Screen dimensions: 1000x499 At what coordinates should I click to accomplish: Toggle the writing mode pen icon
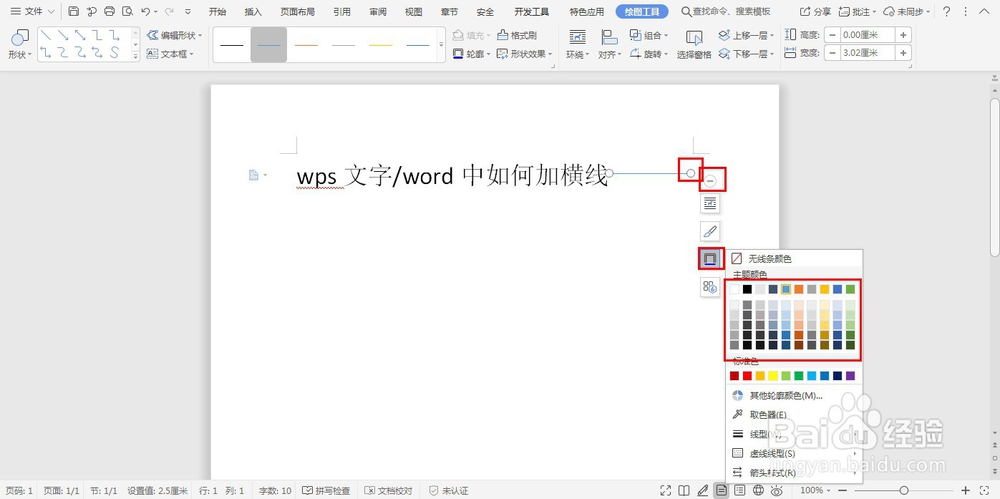tap(703, 490)
